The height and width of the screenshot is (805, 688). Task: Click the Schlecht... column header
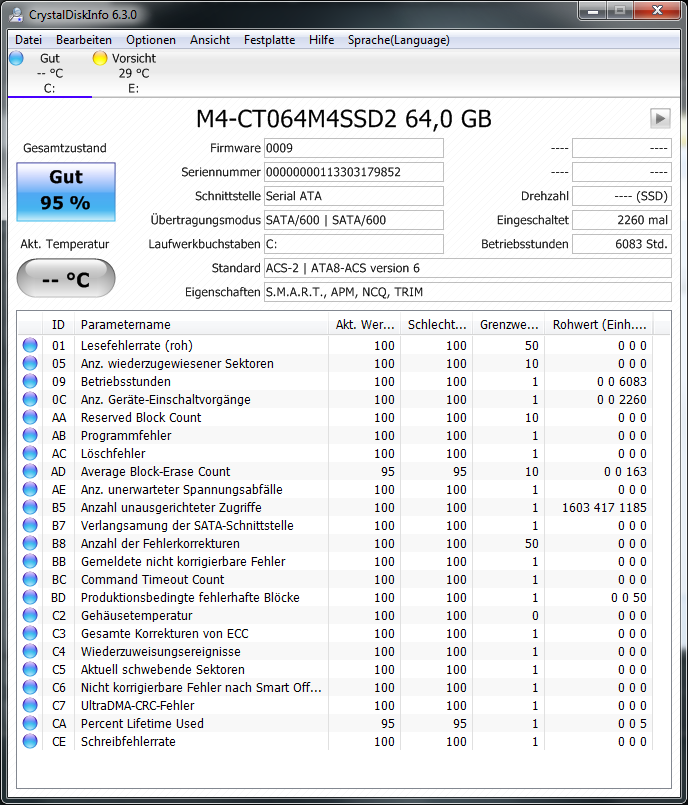(x=436, y=324)
